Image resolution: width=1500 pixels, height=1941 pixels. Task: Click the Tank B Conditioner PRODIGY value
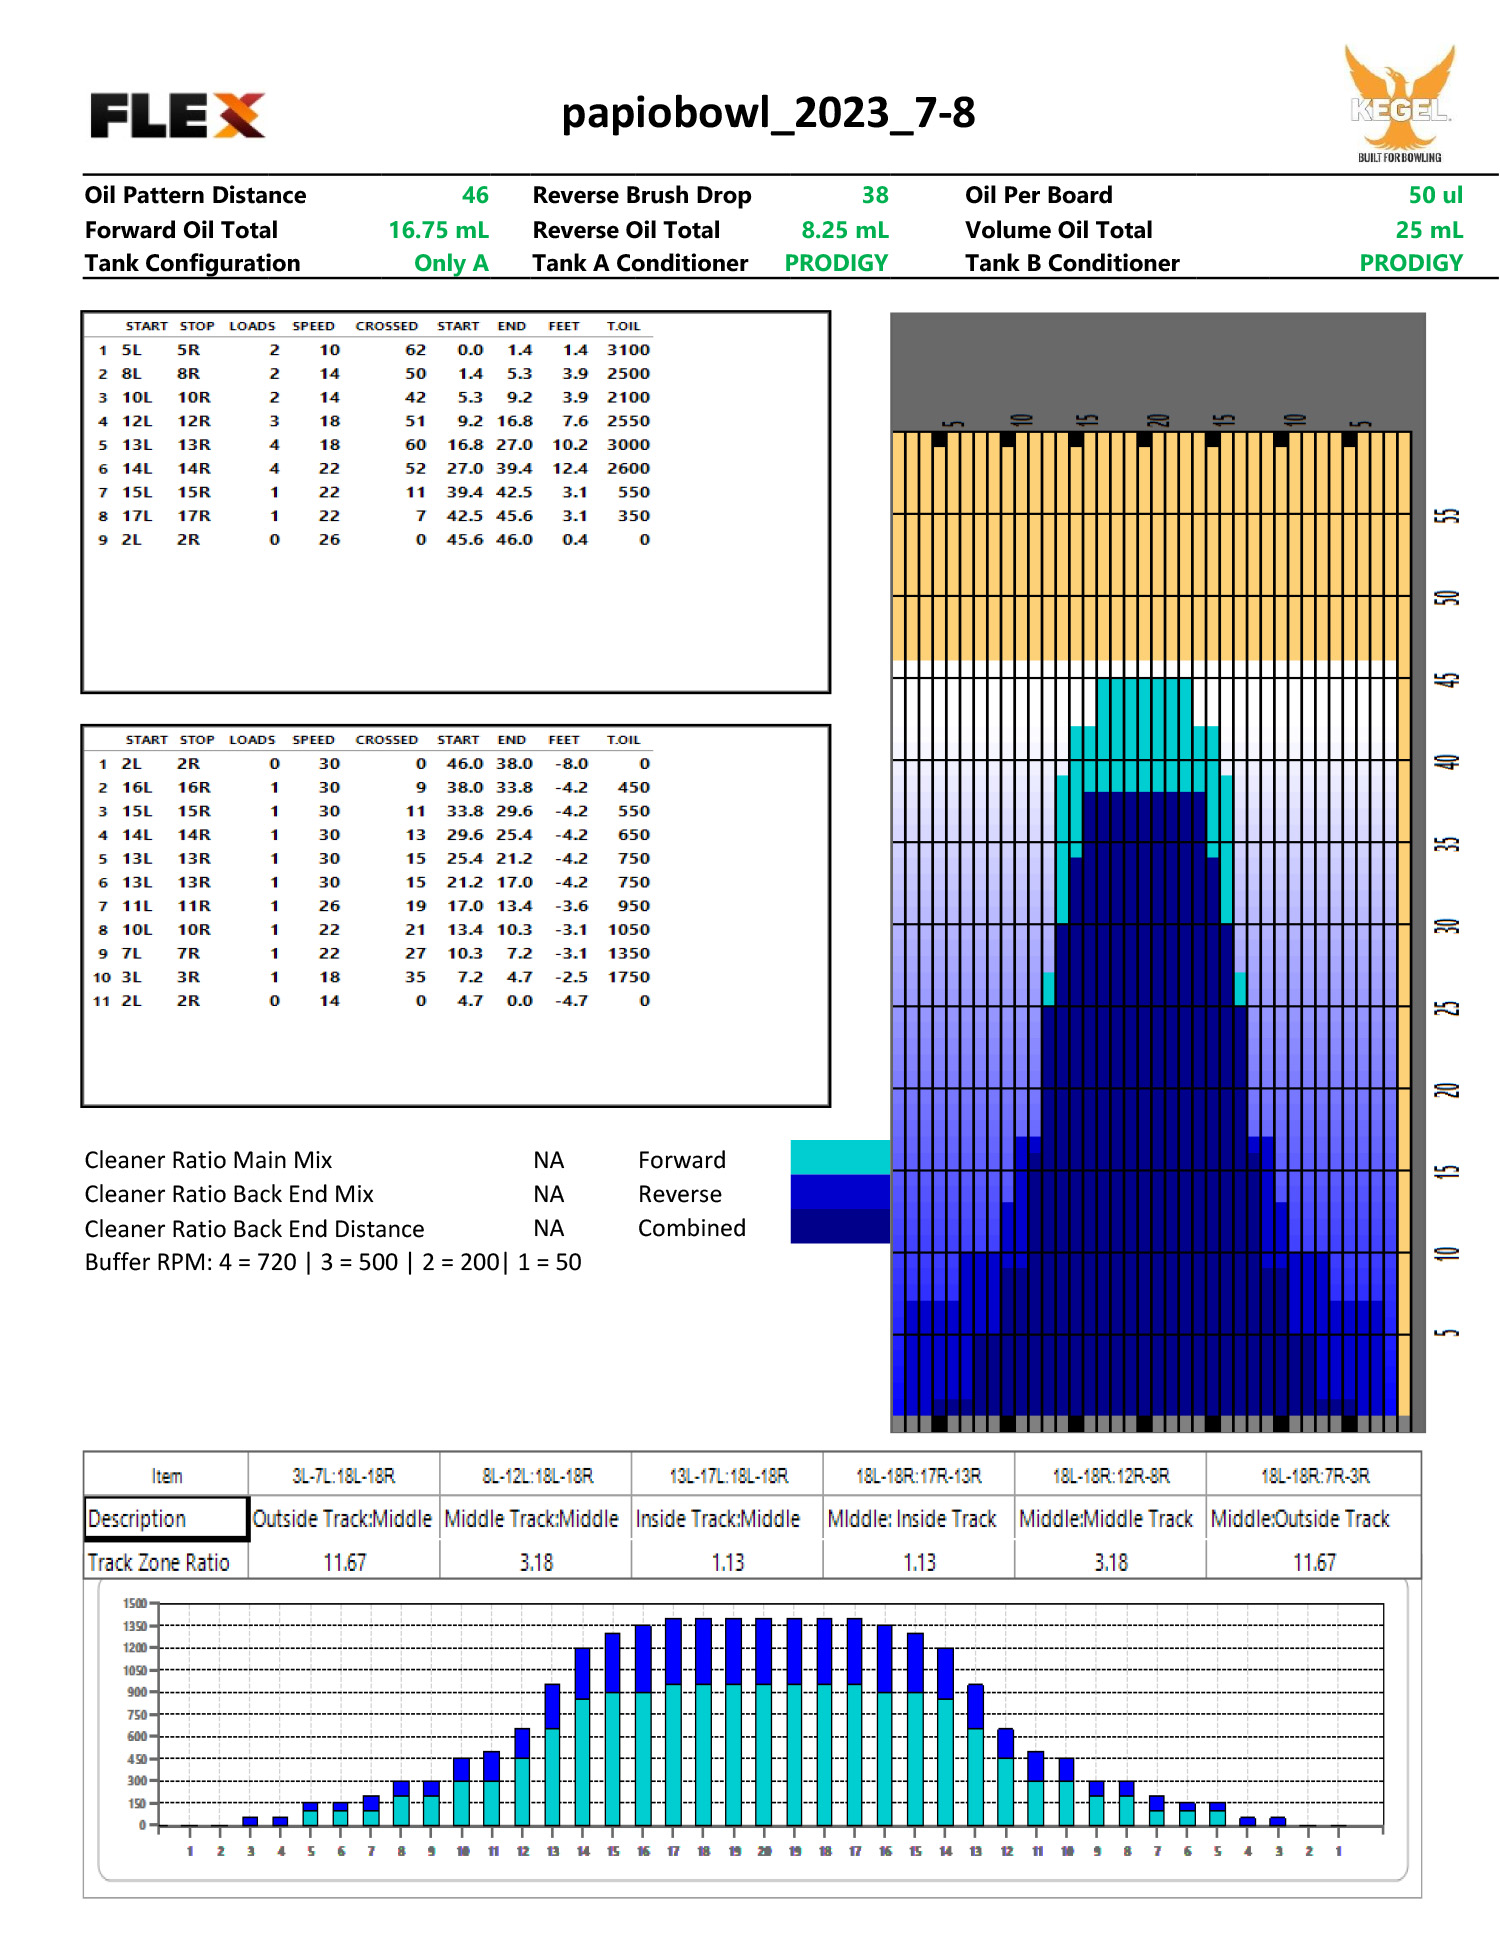click(1410, 263)
